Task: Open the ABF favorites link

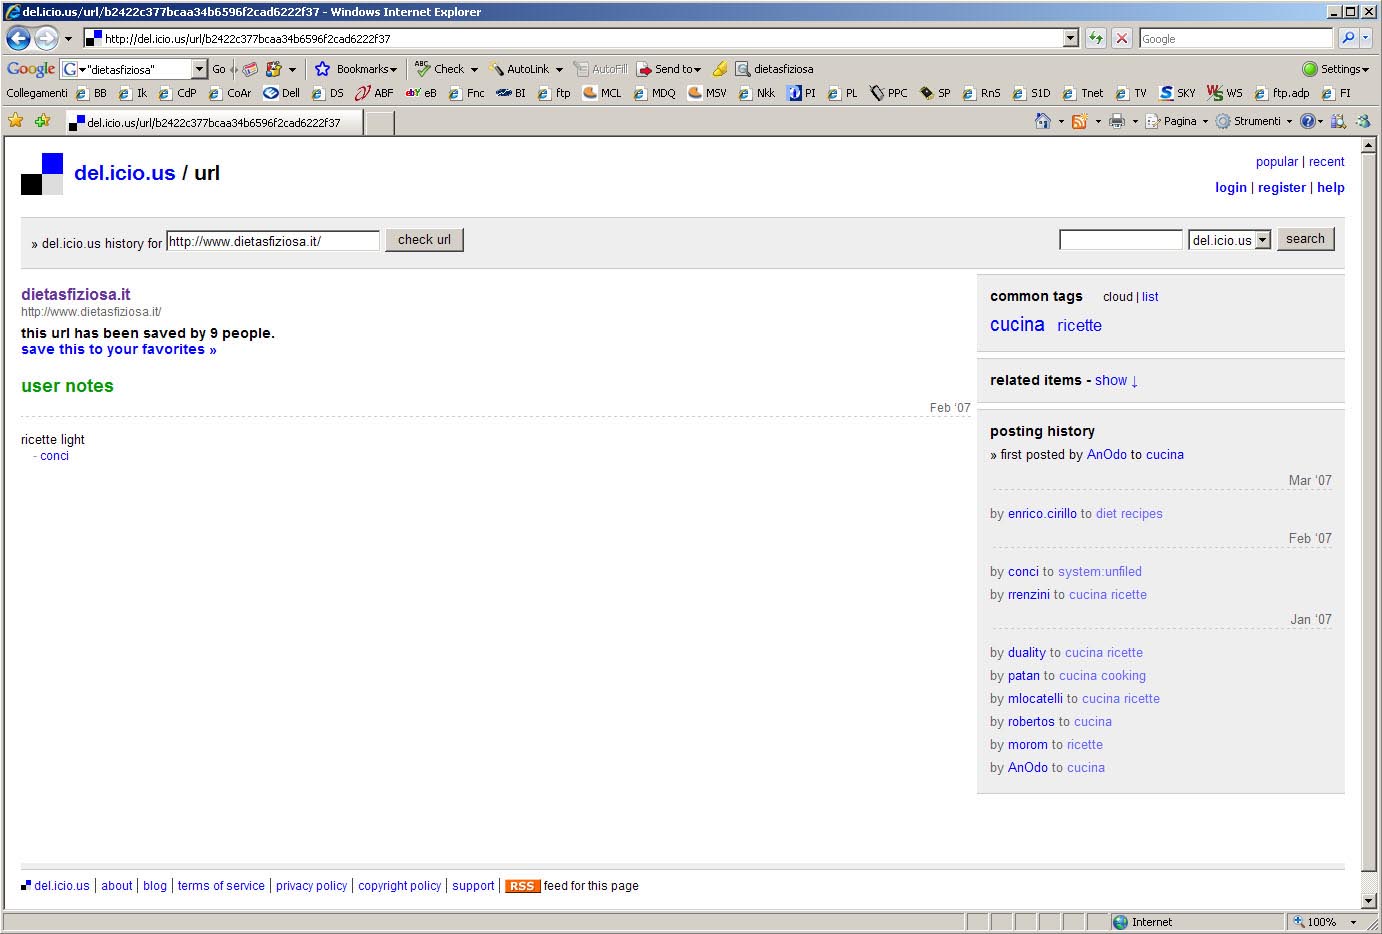Action: click(x=374, y=93)
